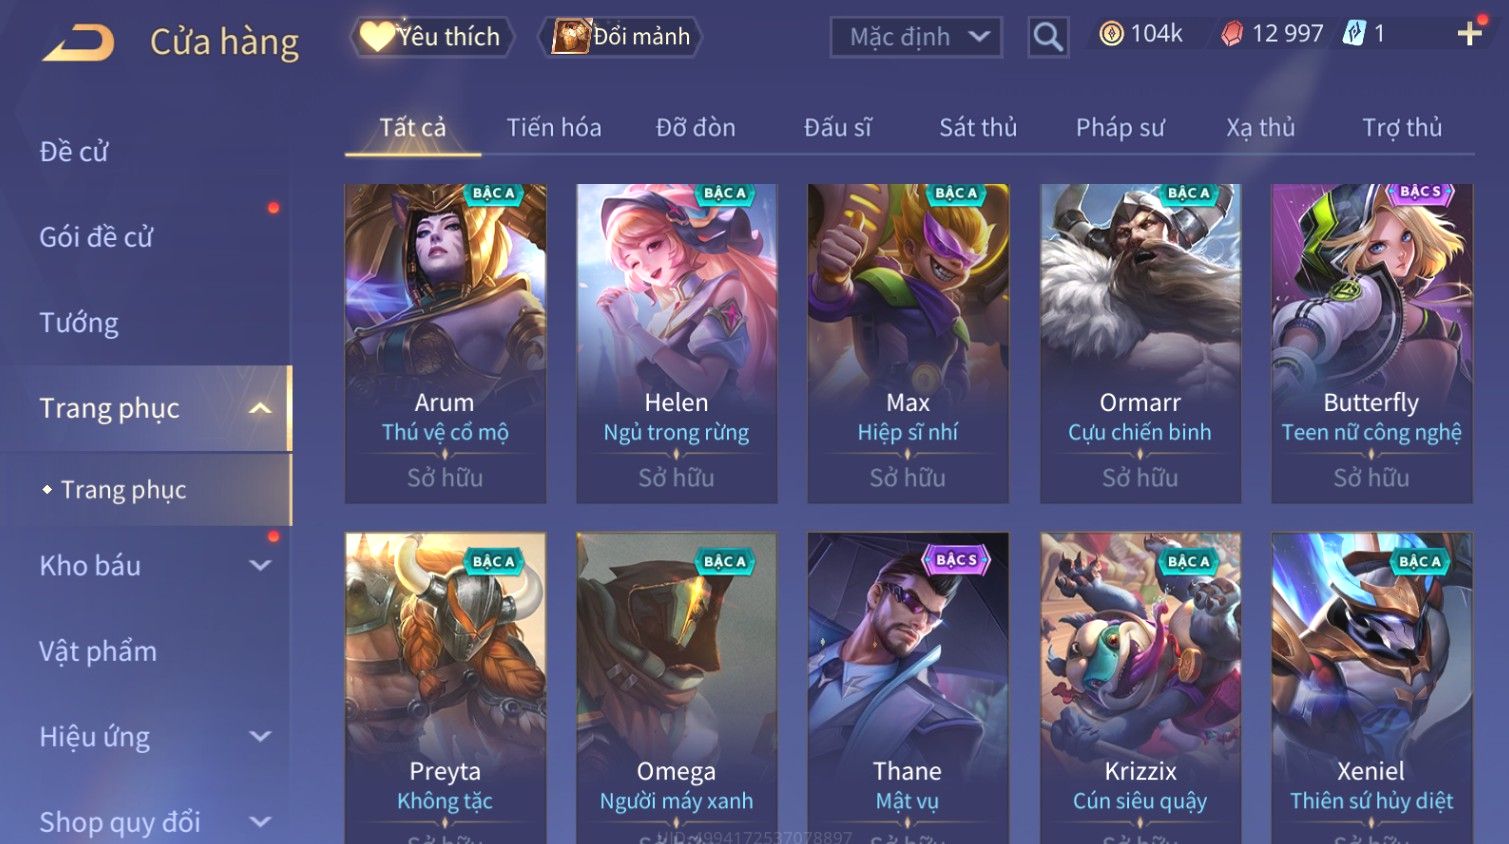Open Yêu thích heart favorites
1509x844 pixels.
click(x=431, y=37)
